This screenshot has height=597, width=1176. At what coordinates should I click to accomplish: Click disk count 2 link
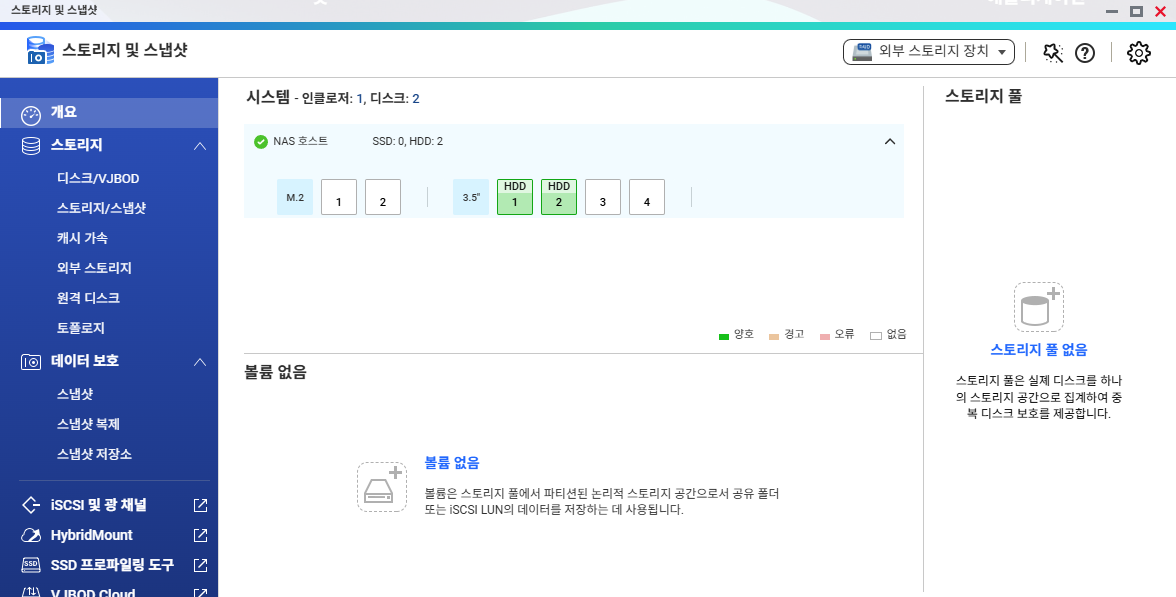click(x=416, y=98)
